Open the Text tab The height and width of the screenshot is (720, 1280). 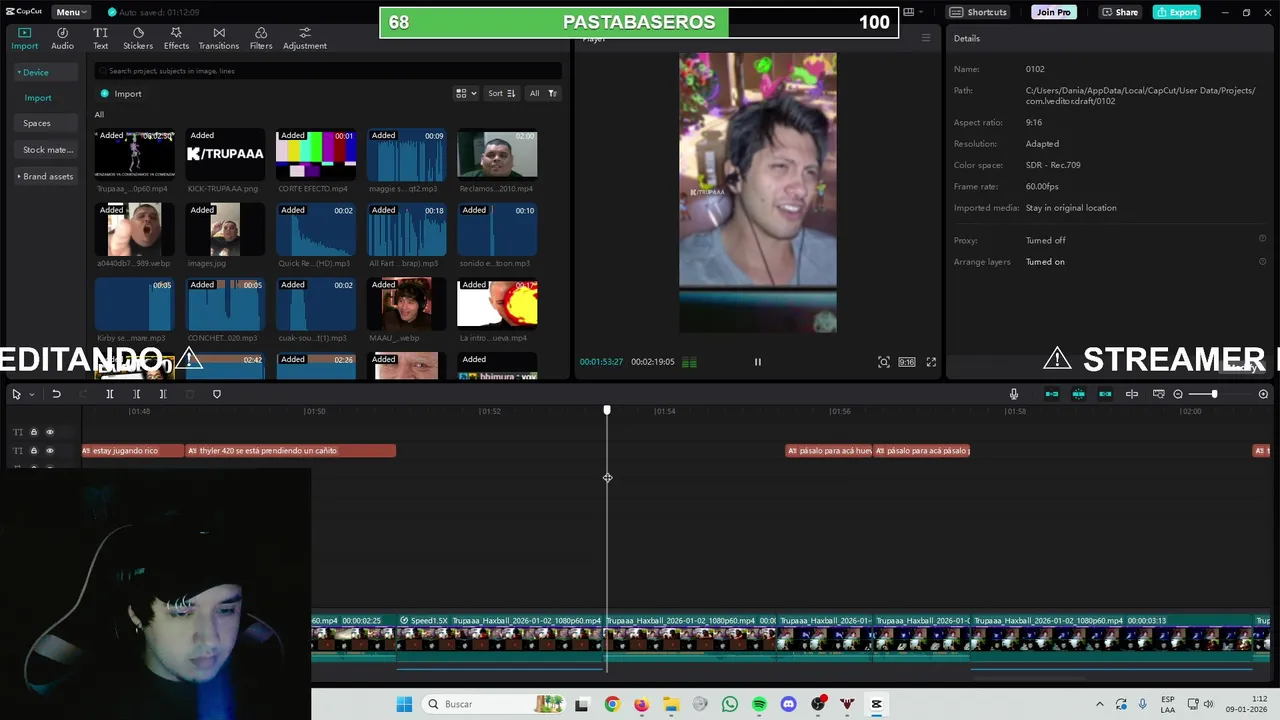tap(100, 39)
